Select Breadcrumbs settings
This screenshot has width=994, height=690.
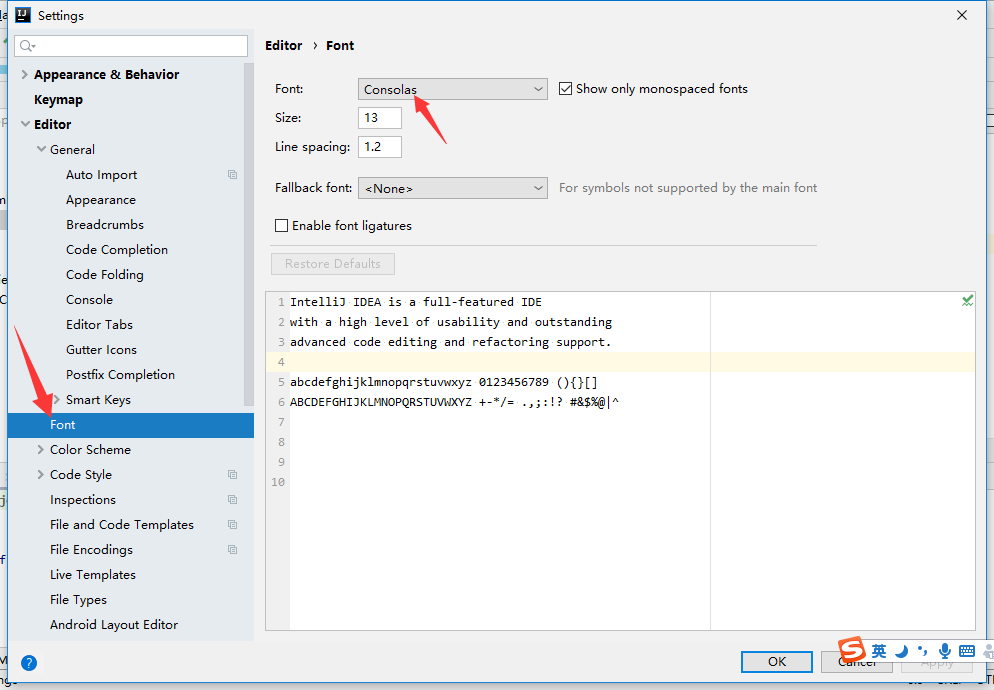coord(105,225)
